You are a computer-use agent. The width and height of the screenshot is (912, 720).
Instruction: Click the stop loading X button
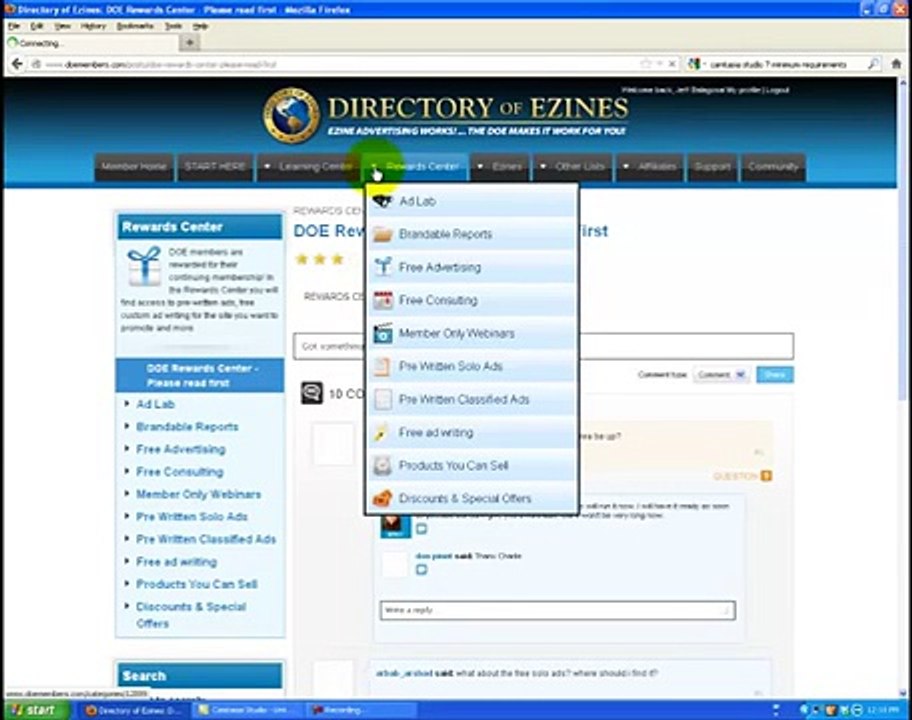[x=672, y=64]
